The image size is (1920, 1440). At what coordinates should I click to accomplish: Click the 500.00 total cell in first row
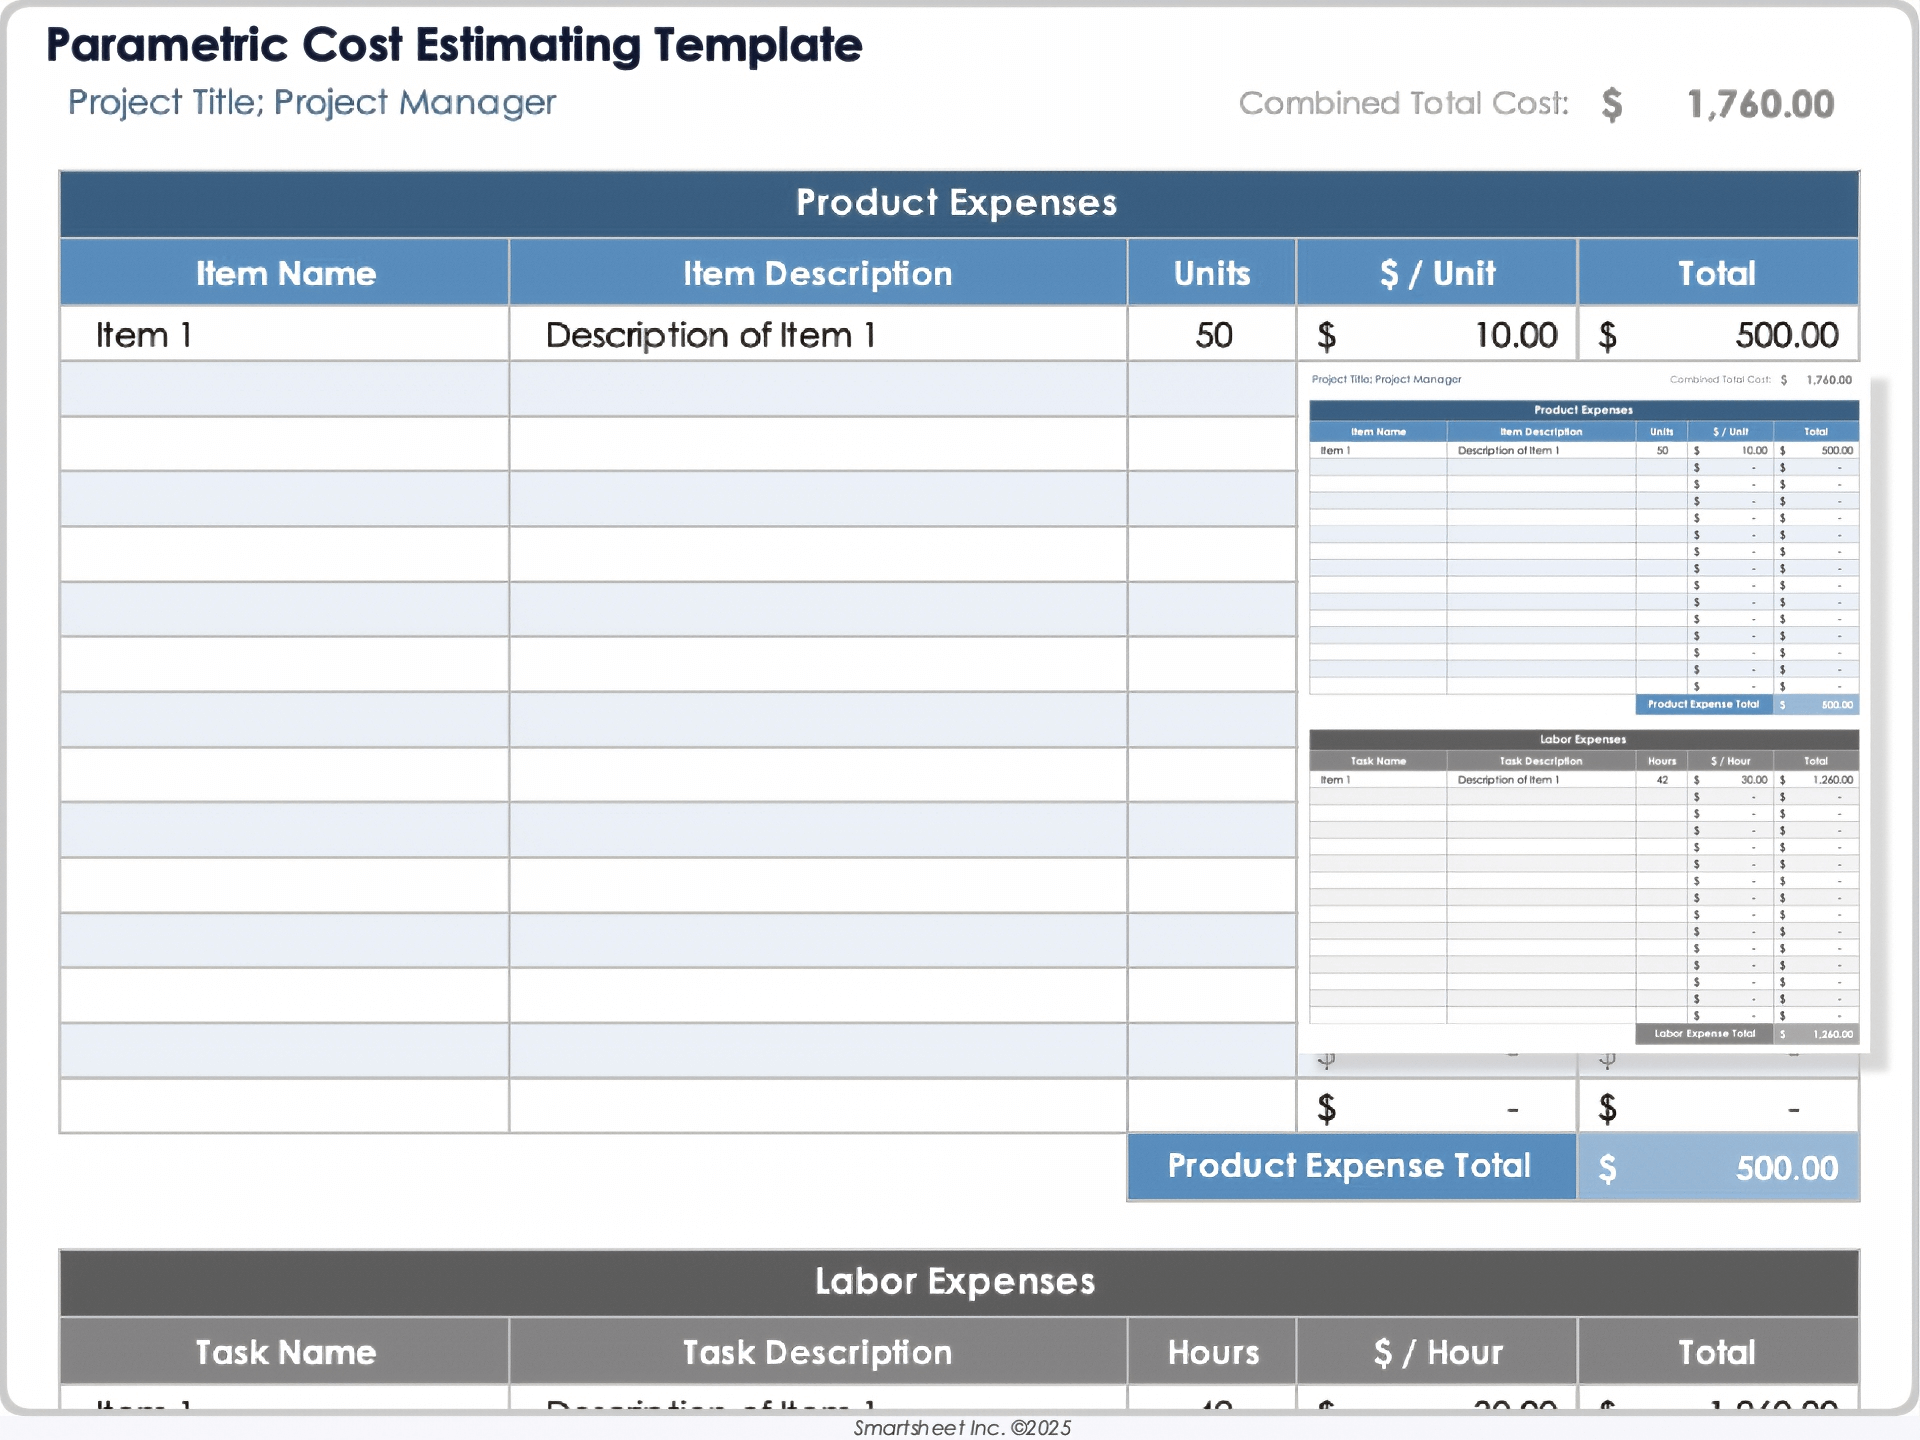click(x=1717, y=335)
